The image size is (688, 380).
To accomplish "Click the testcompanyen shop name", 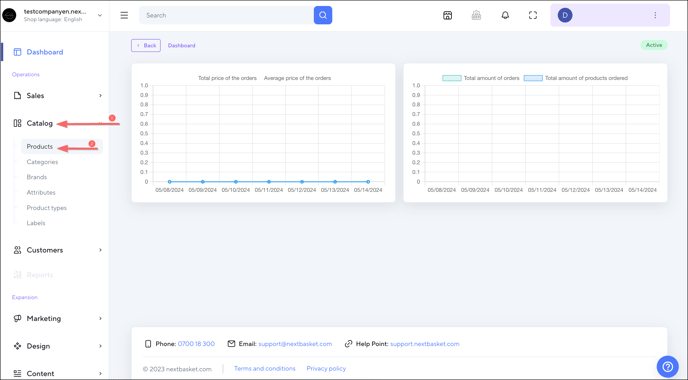I will point(55,12).
